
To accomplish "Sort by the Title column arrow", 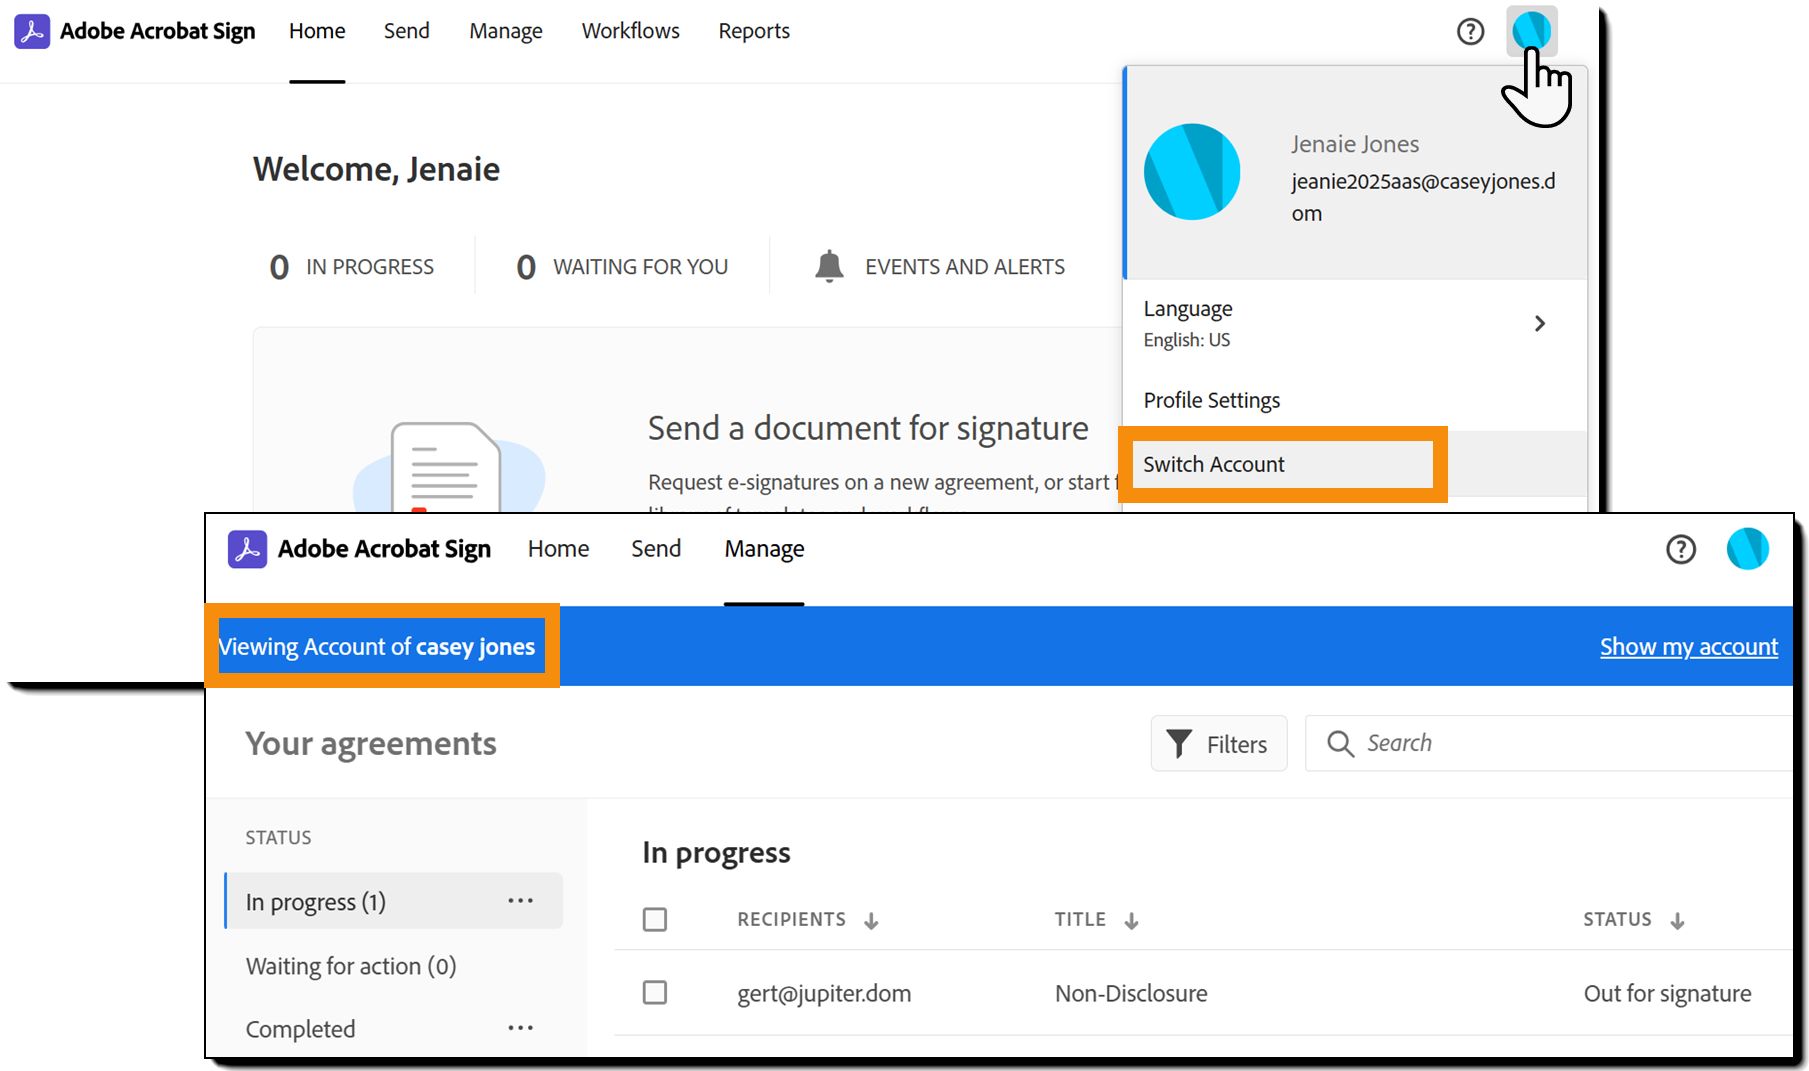I will pos(1131,921).
